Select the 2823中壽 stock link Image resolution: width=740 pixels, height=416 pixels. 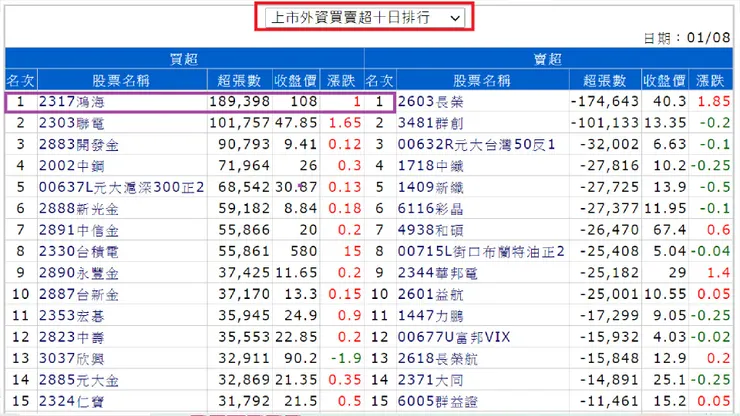[72, 337]
